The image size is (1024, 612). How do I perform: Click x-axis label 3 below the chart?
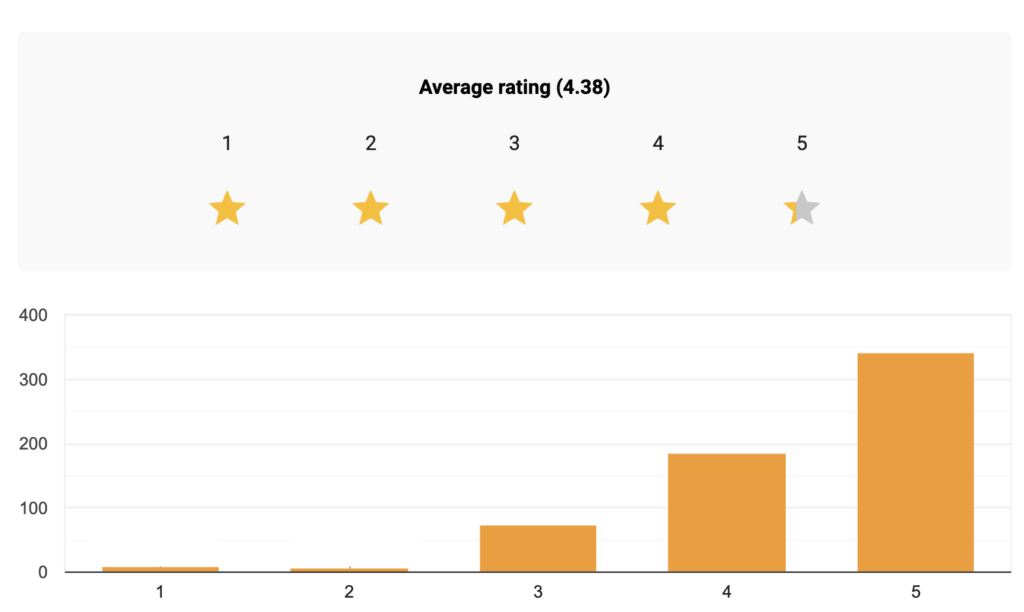pos(538,592)
